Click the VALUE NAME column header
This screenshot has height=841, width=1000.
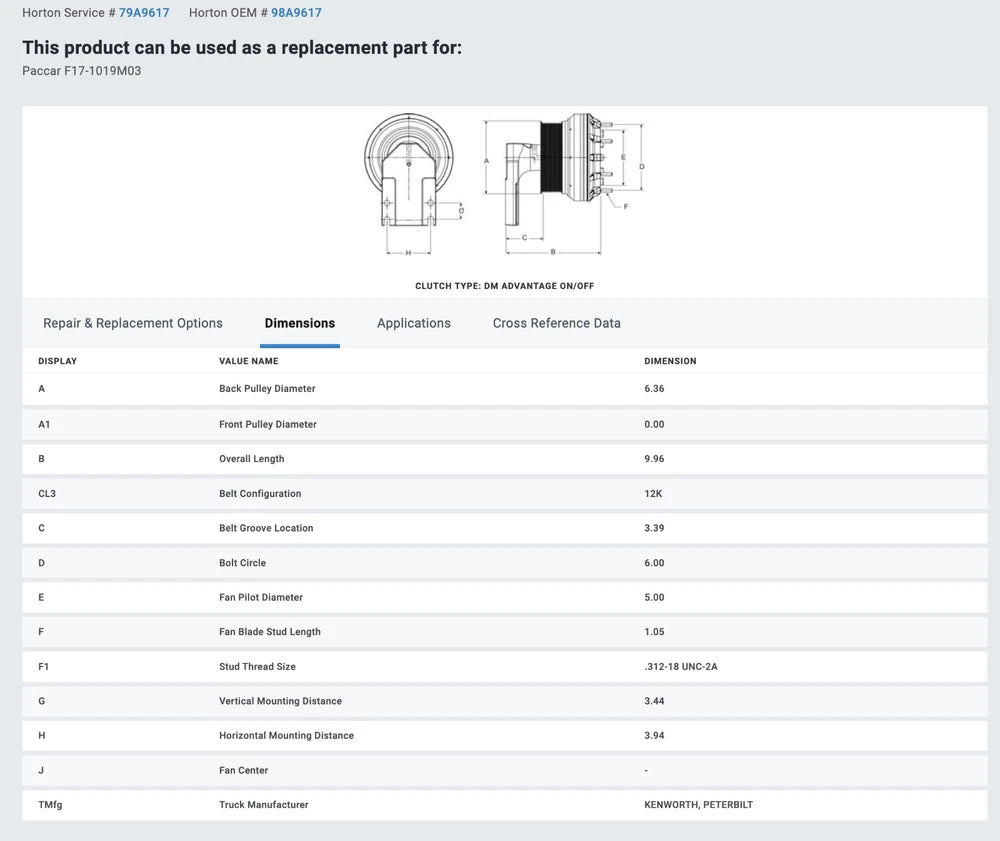click(x=249, y=361)
